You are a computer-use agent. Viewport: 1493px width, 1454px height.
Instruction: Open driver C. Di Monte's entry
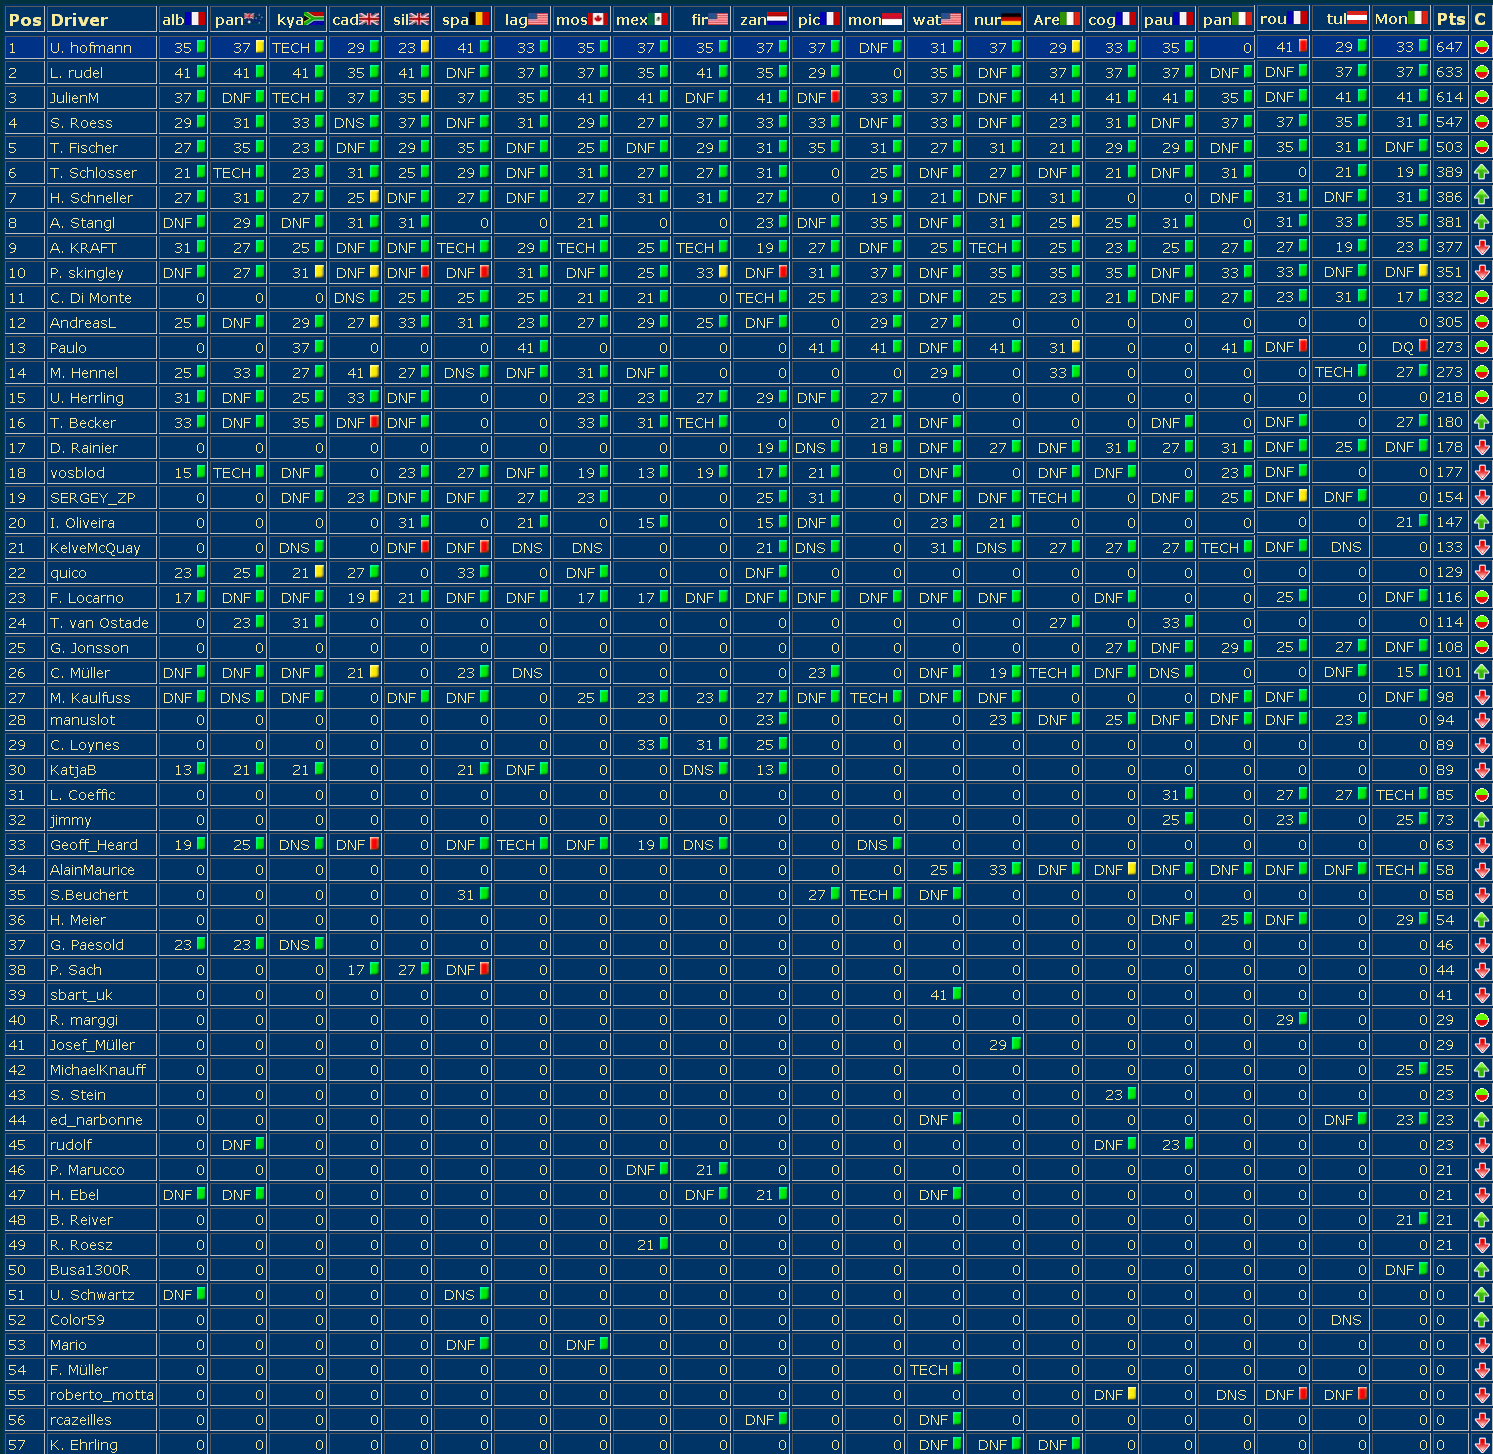pyautogui.click(x=90, y=298)
